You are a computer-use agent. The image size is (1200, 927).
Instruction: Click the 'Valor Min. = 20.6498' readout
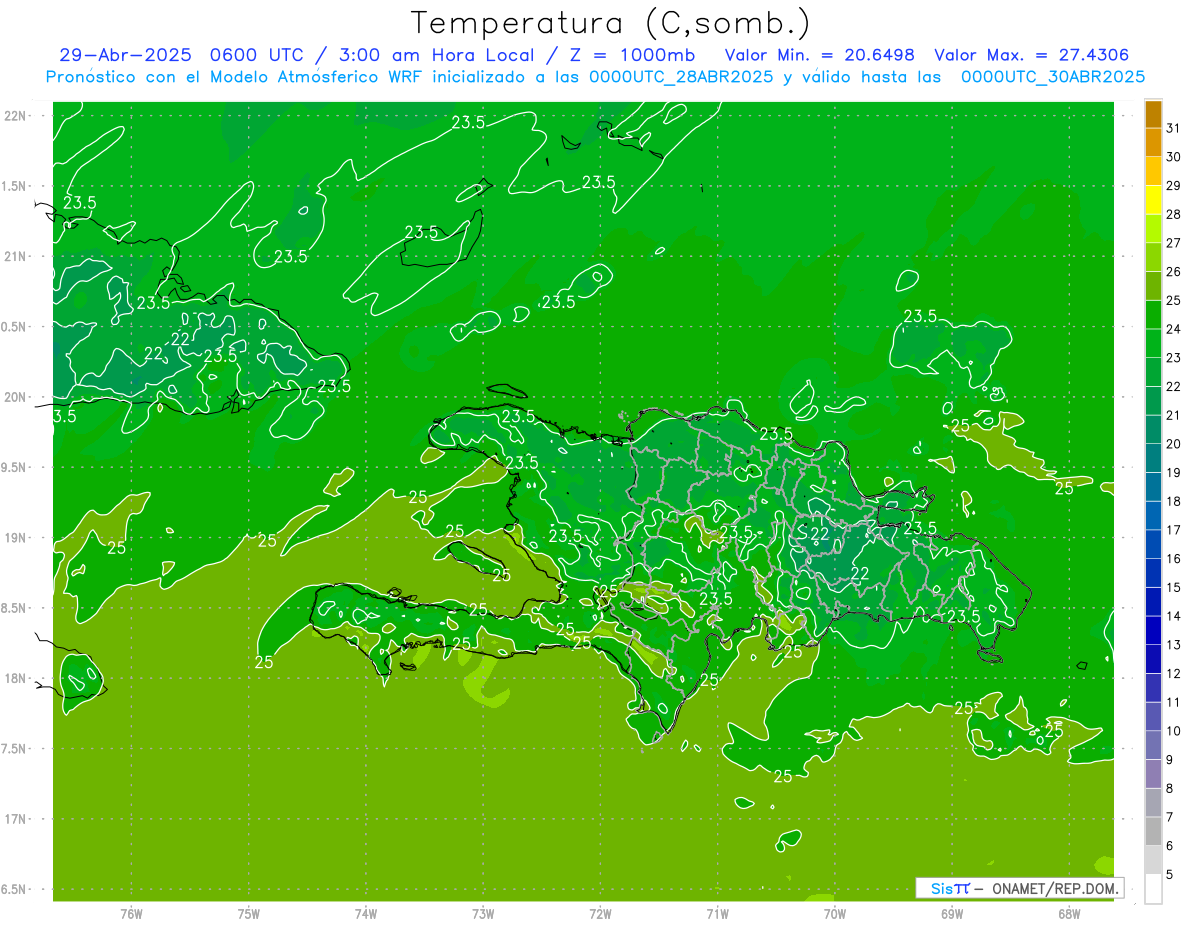click(819, 55)
